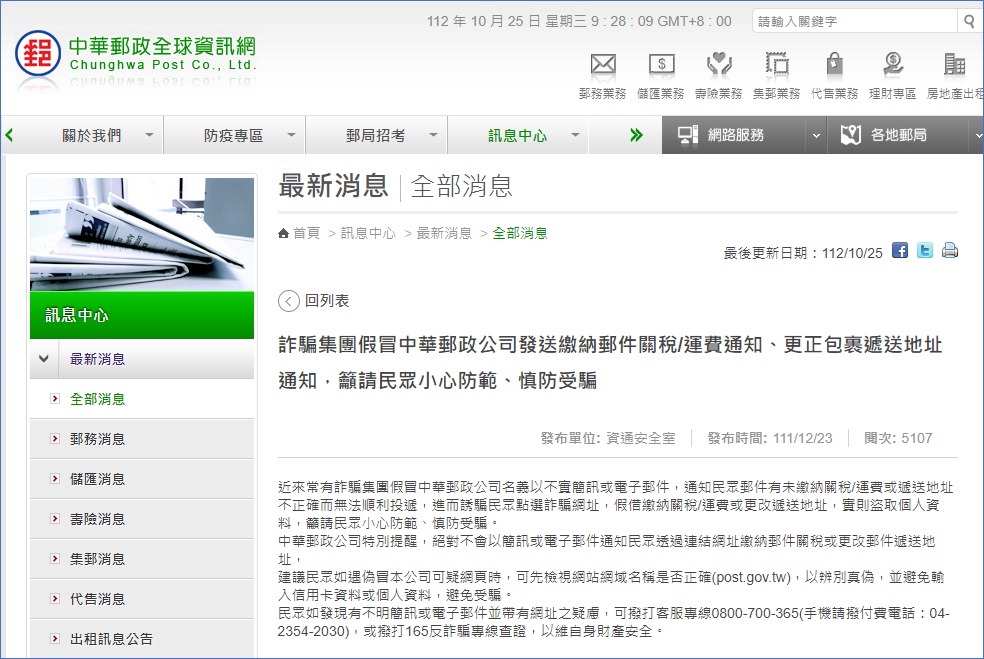Click 發布時間: 111/12/23 text
The image size is (984, 659).
point(770,438)
